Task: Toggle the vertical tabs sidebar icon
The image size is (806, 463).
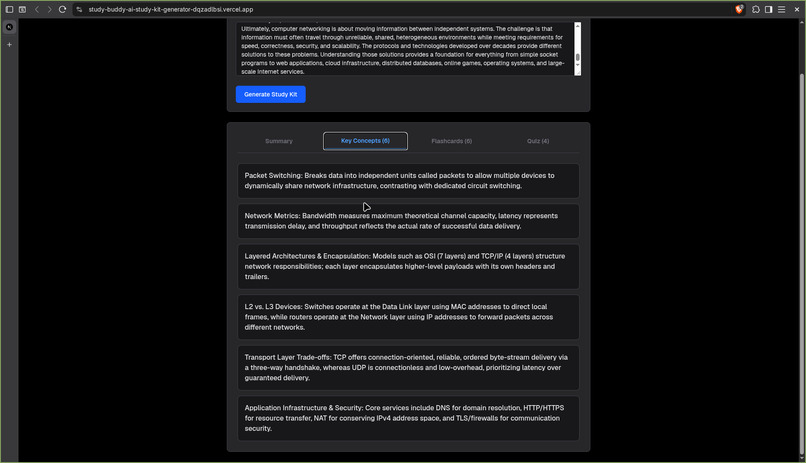Action: point(9,9)
